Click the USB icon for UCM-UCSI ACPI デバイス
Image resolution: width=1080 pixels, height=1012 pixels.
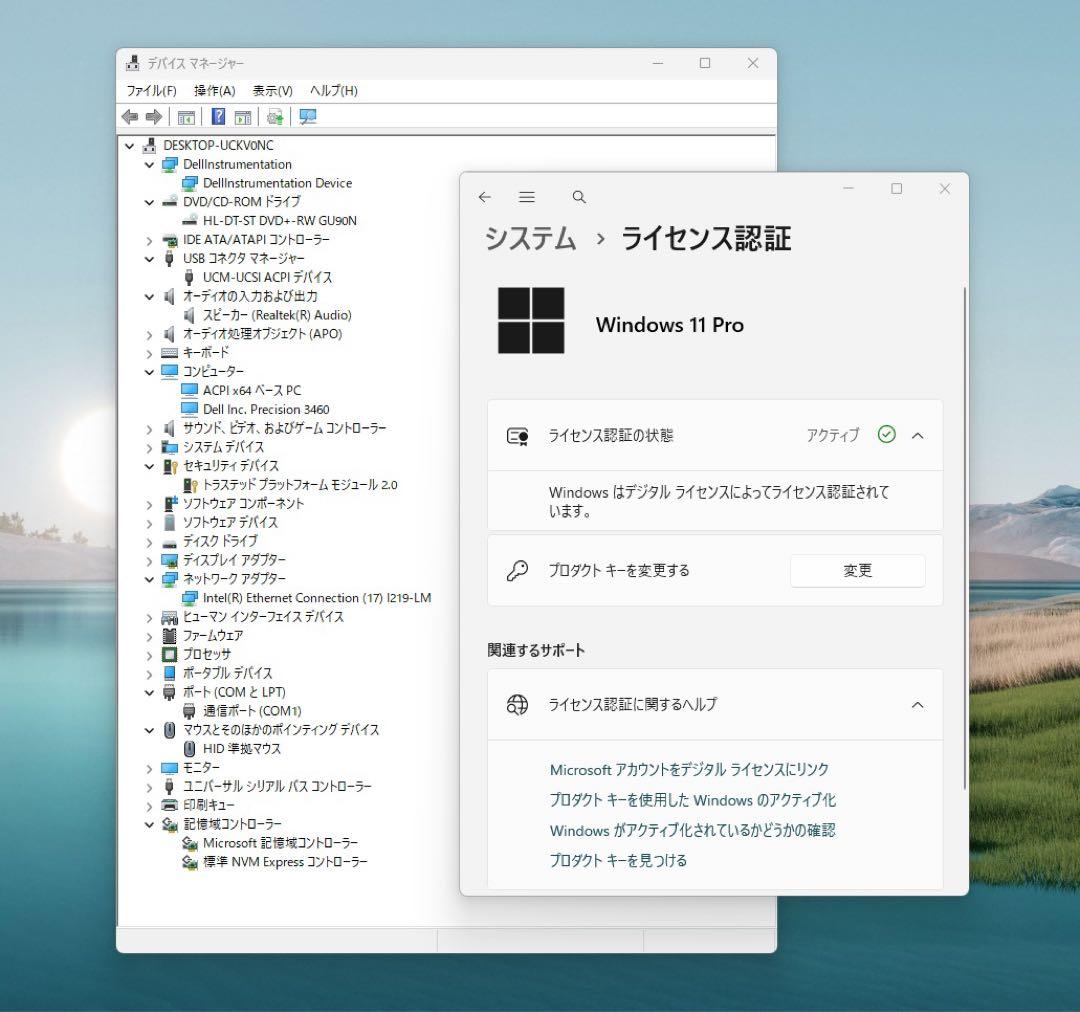(189, 277)
